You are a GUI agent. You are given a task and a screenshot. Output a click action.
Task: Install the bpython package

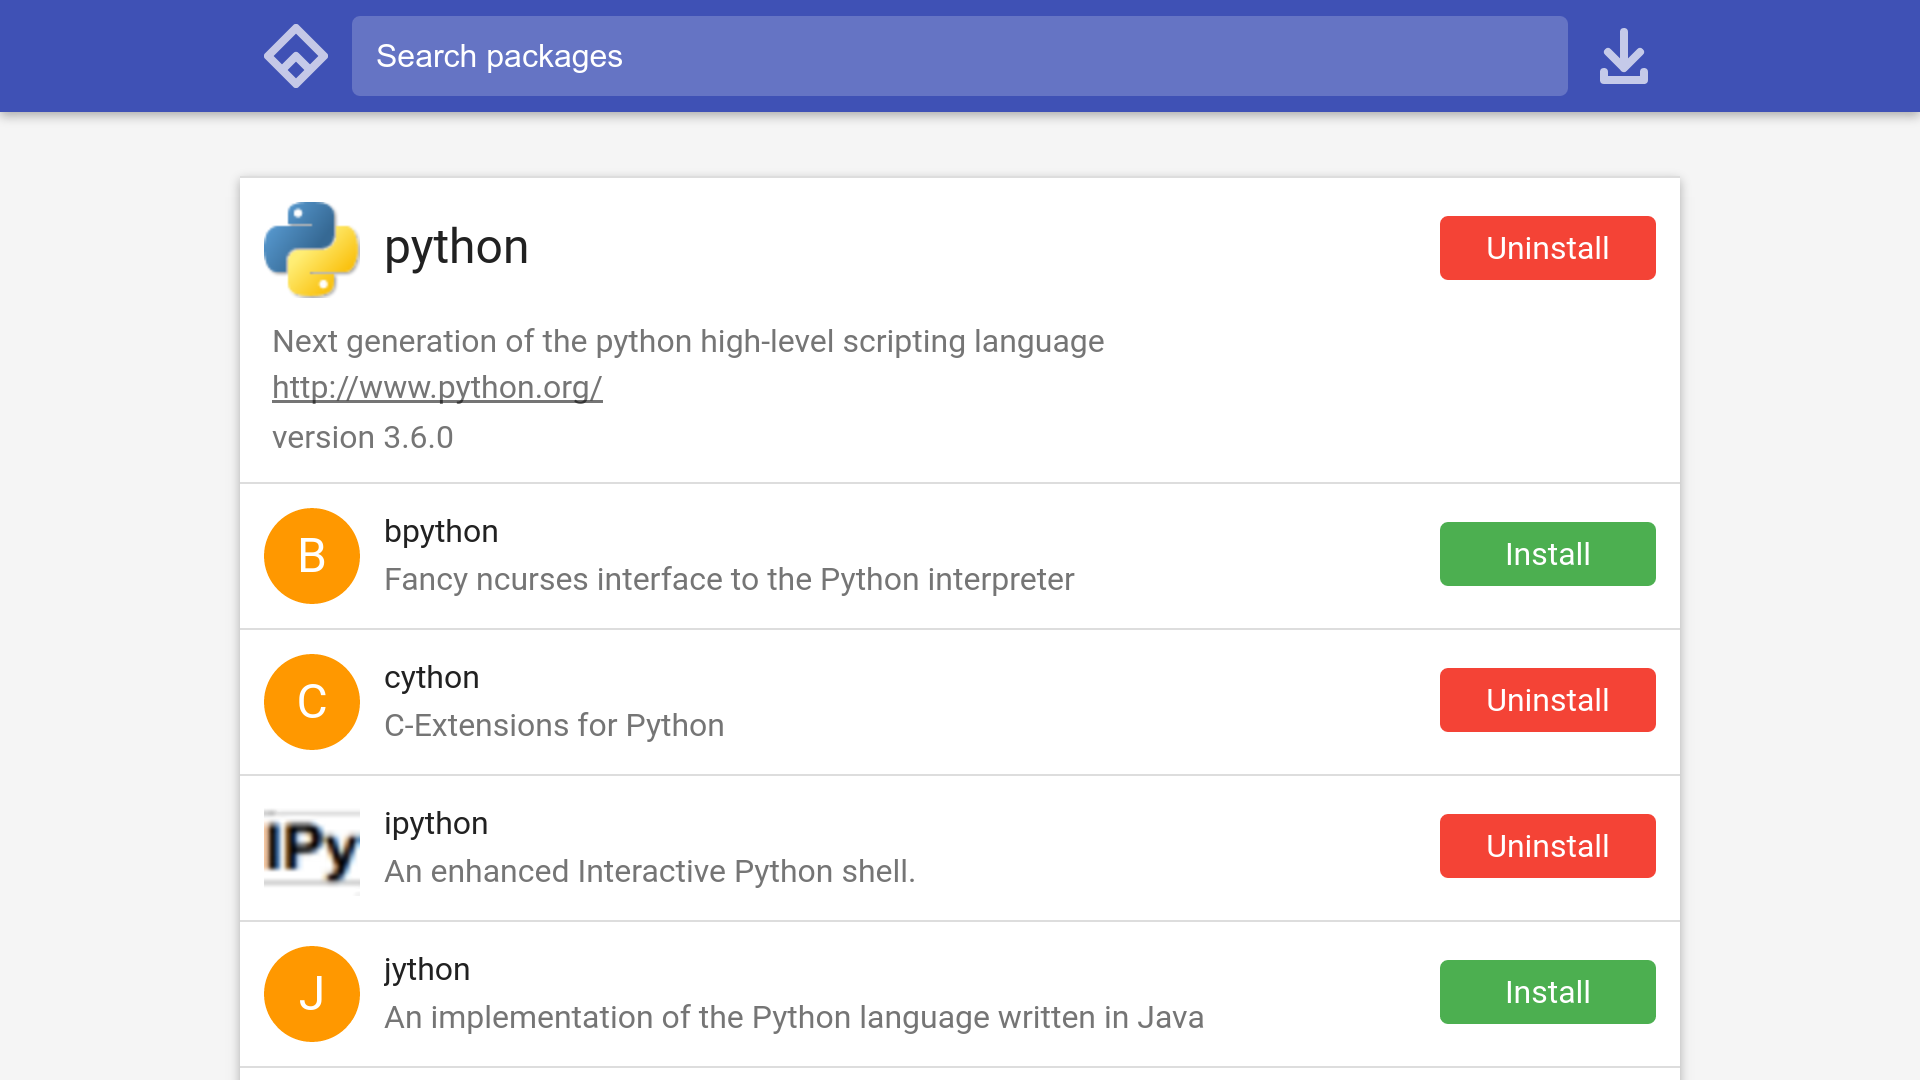coord(1548,554)
